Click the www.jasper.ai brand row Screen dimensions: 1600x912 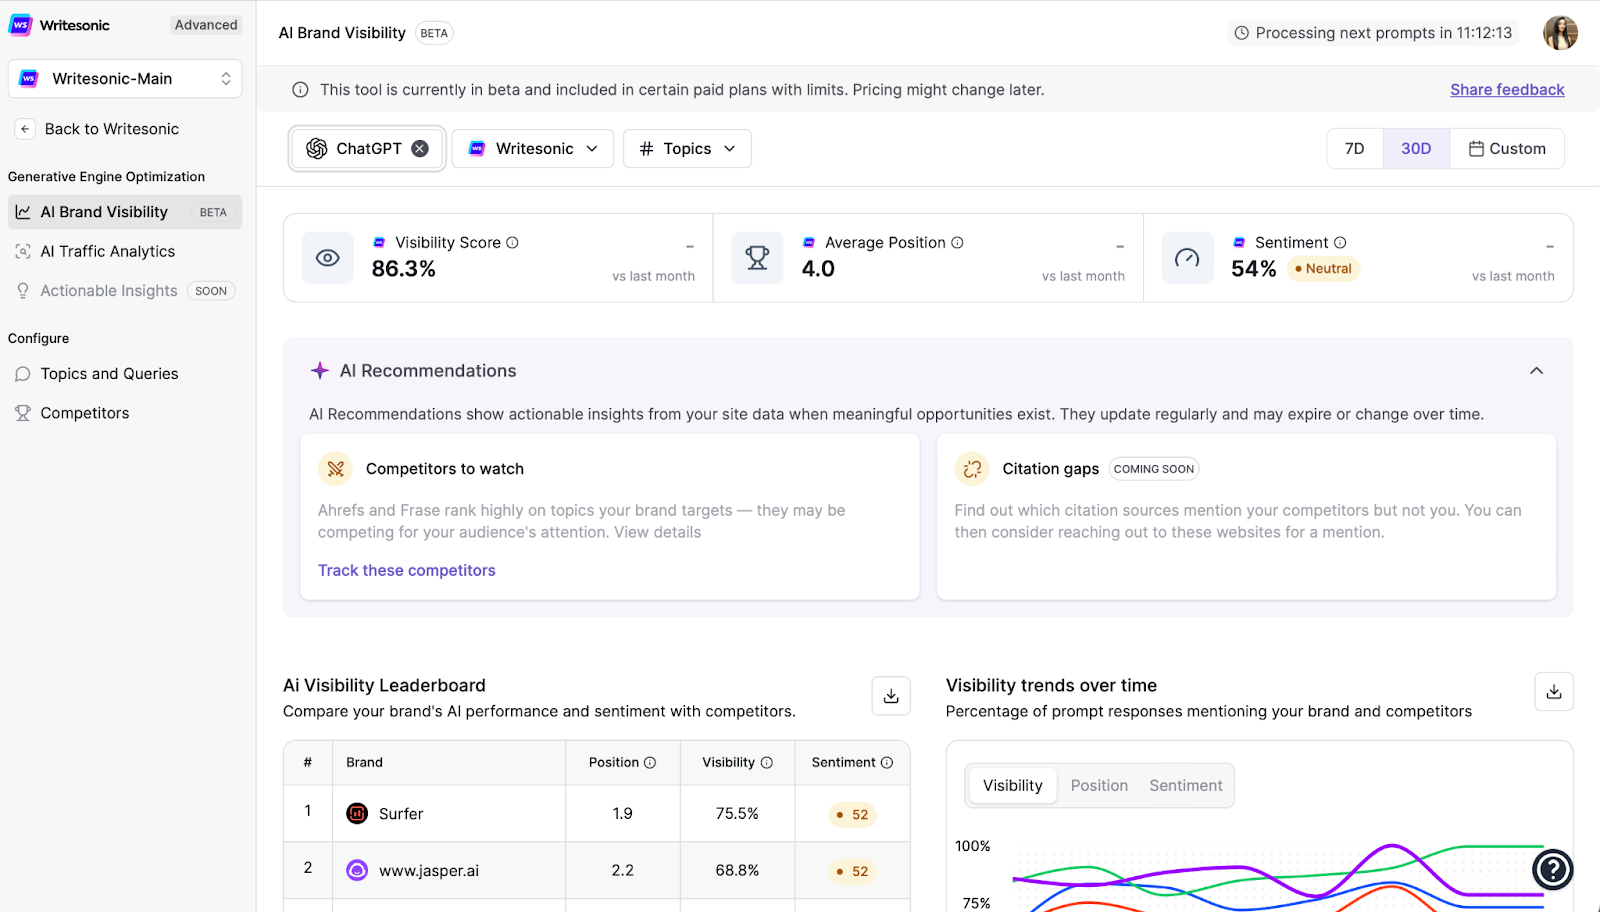(x=597, y=871)
